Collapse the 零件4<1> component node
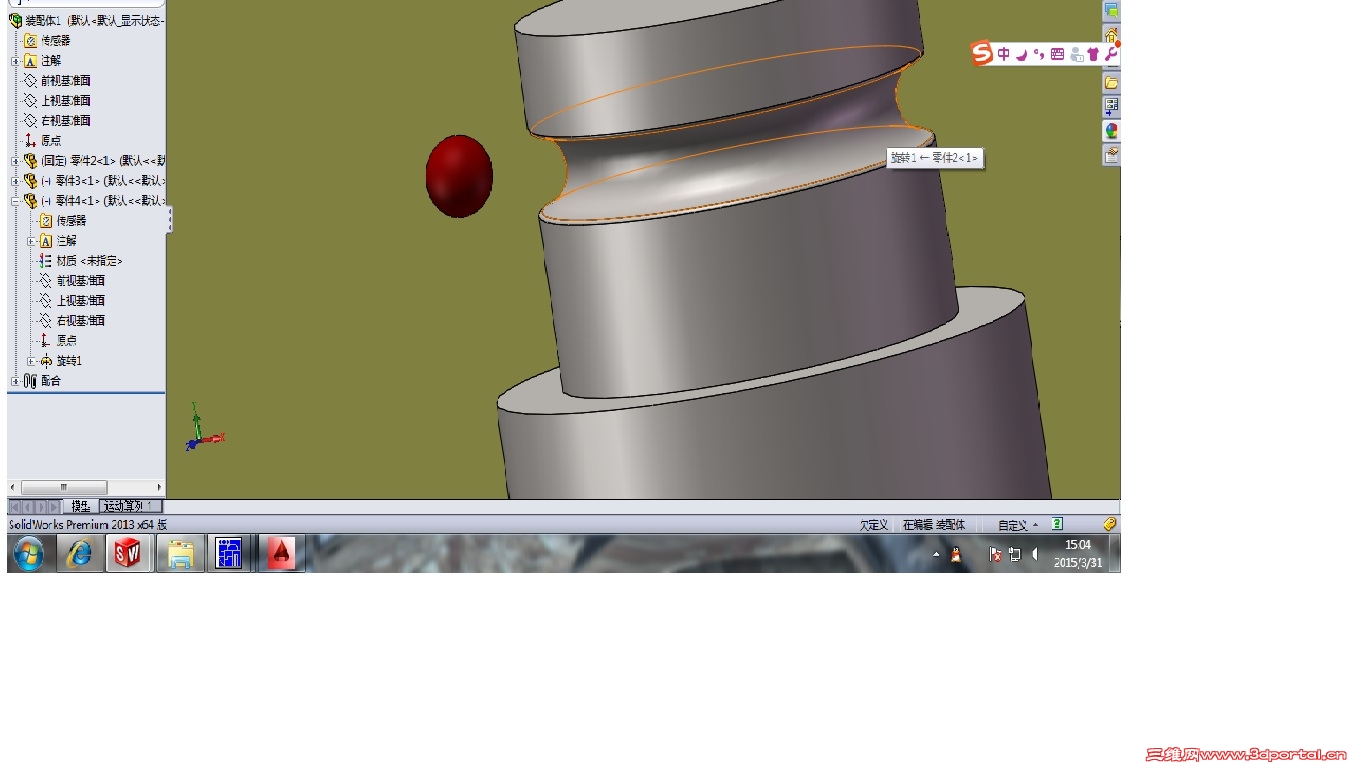This screenshot has height=768, width=1366. click(x=15, y=201)
